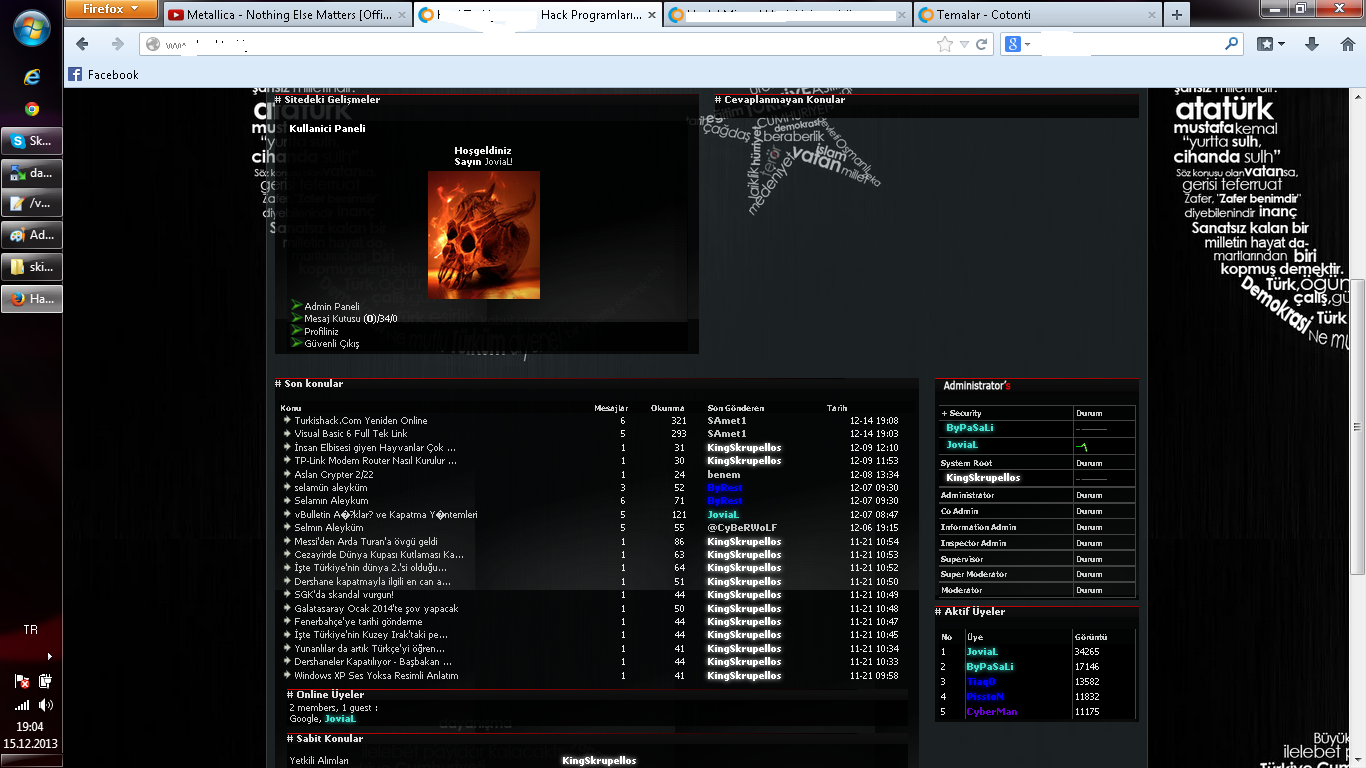Open Internet Explorer from the taskbar
This screenshot has width=1366, height=768.
tap(32, 77)
